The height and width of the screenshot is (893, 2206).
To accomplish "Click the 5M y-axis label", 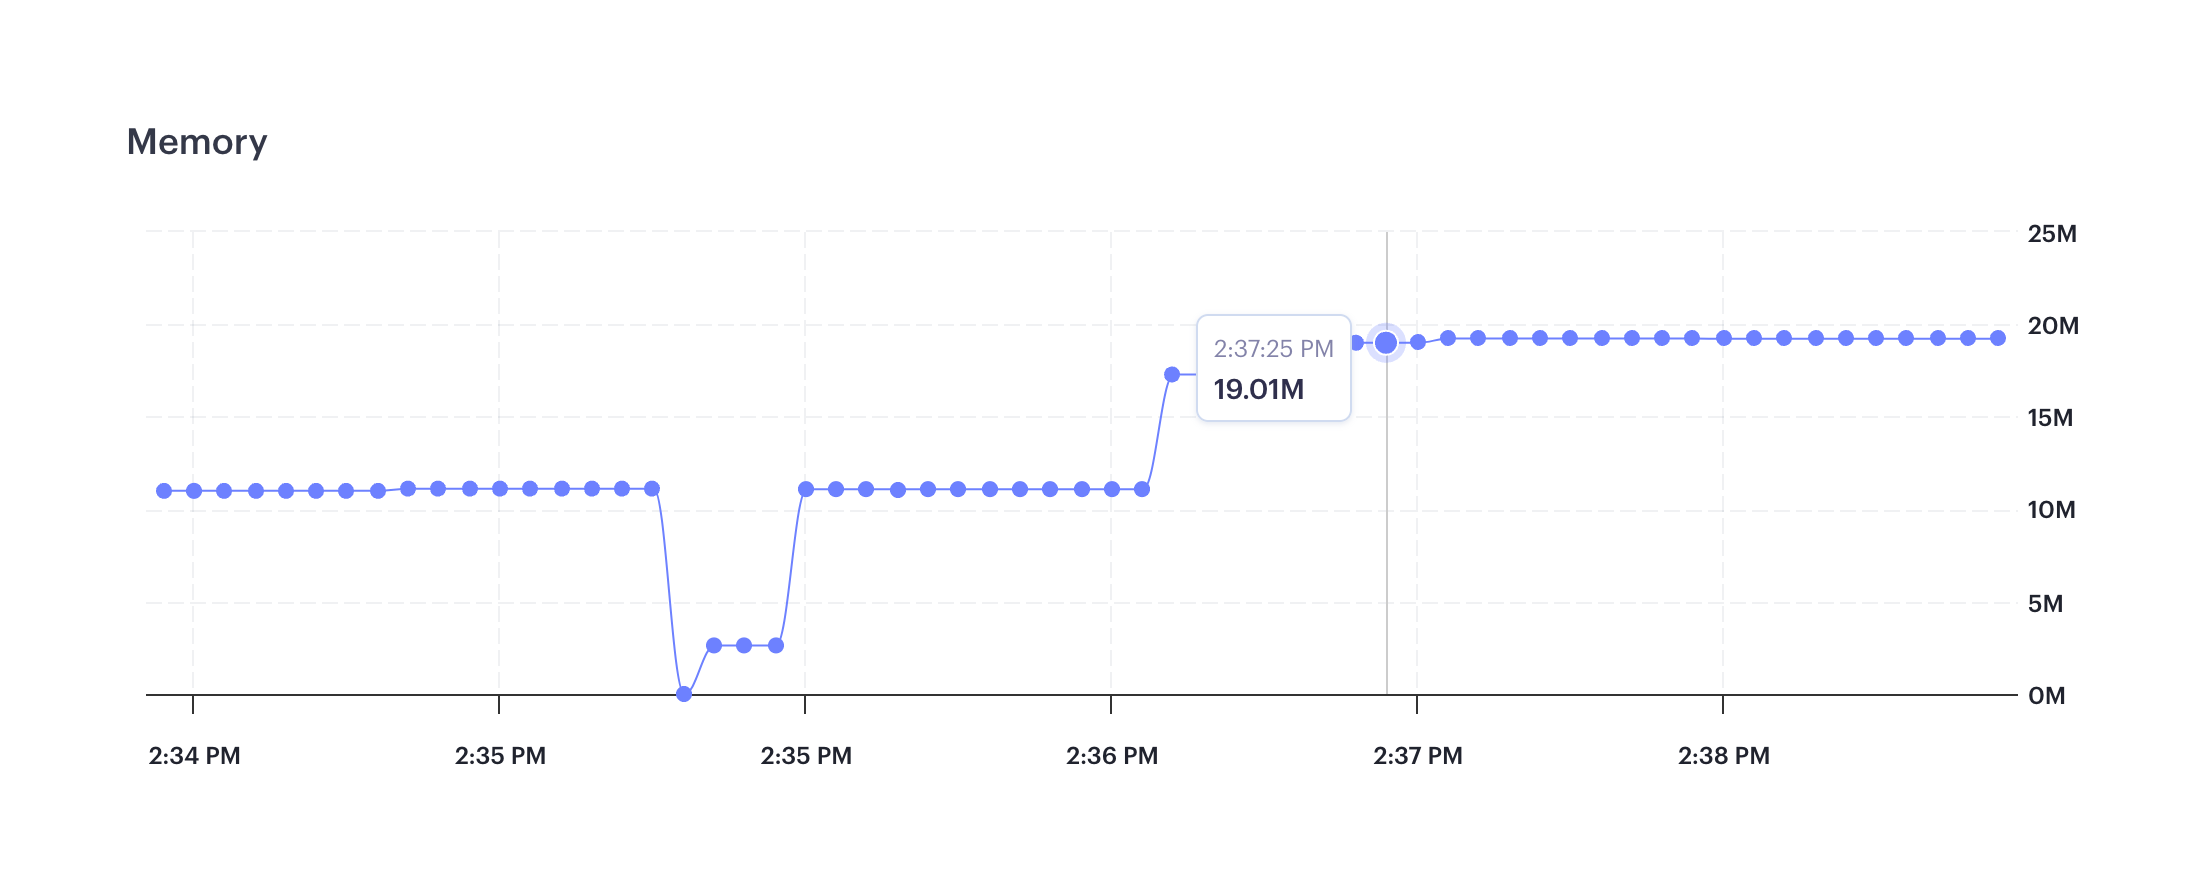I will [2045, 604].
